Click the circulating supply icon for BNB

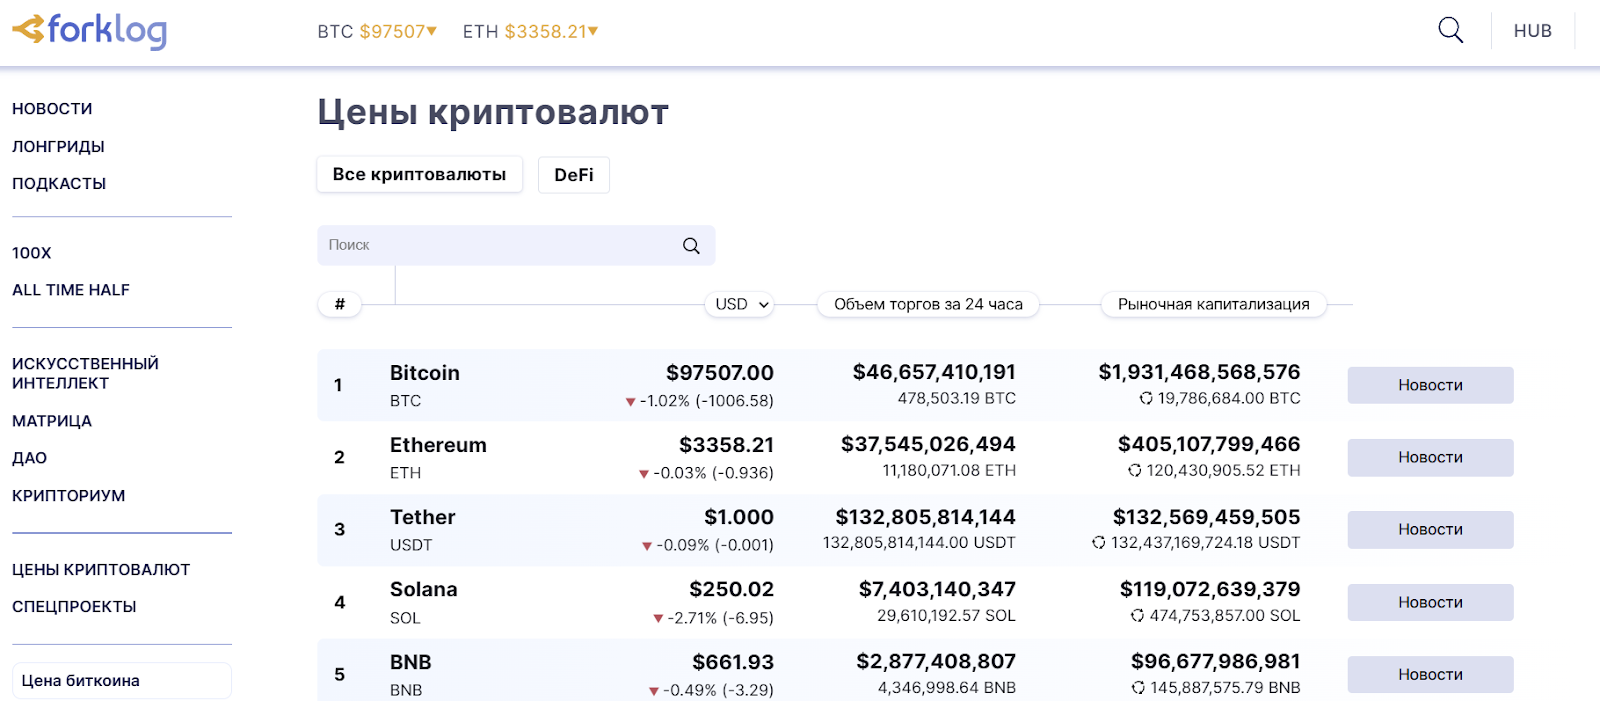[1138, 688]
